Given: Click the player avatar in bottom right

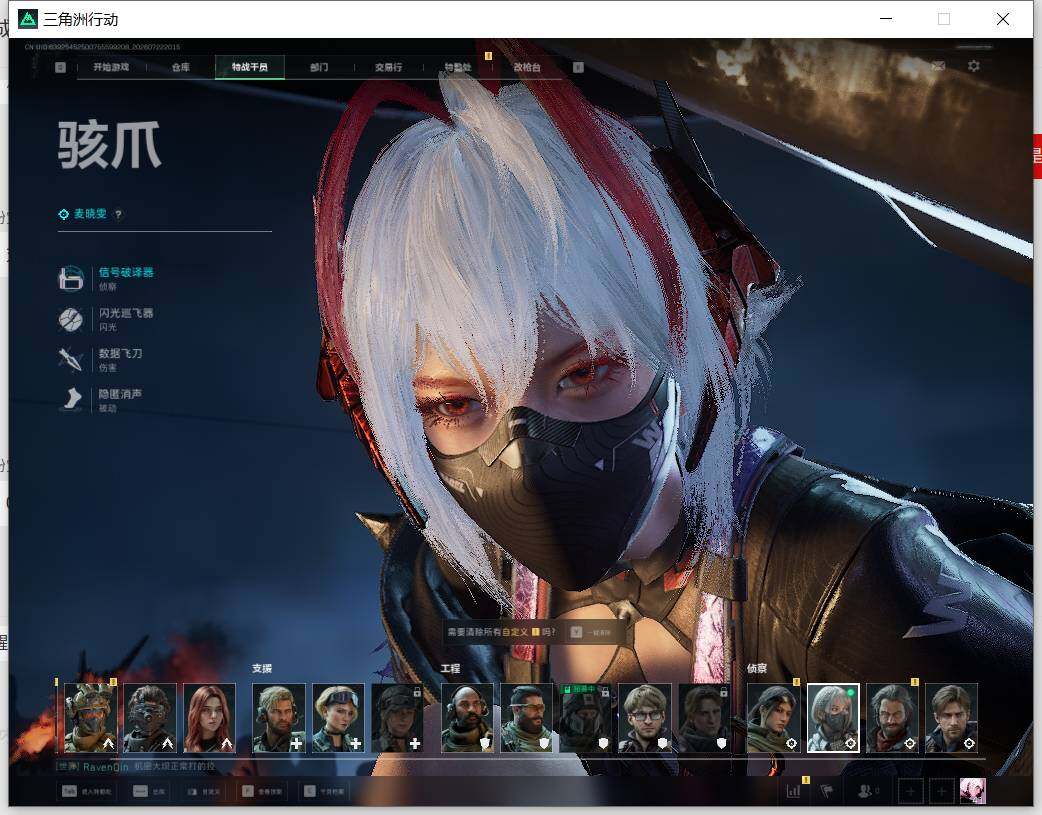Looking at the screenshot, I should coord(973,791).
